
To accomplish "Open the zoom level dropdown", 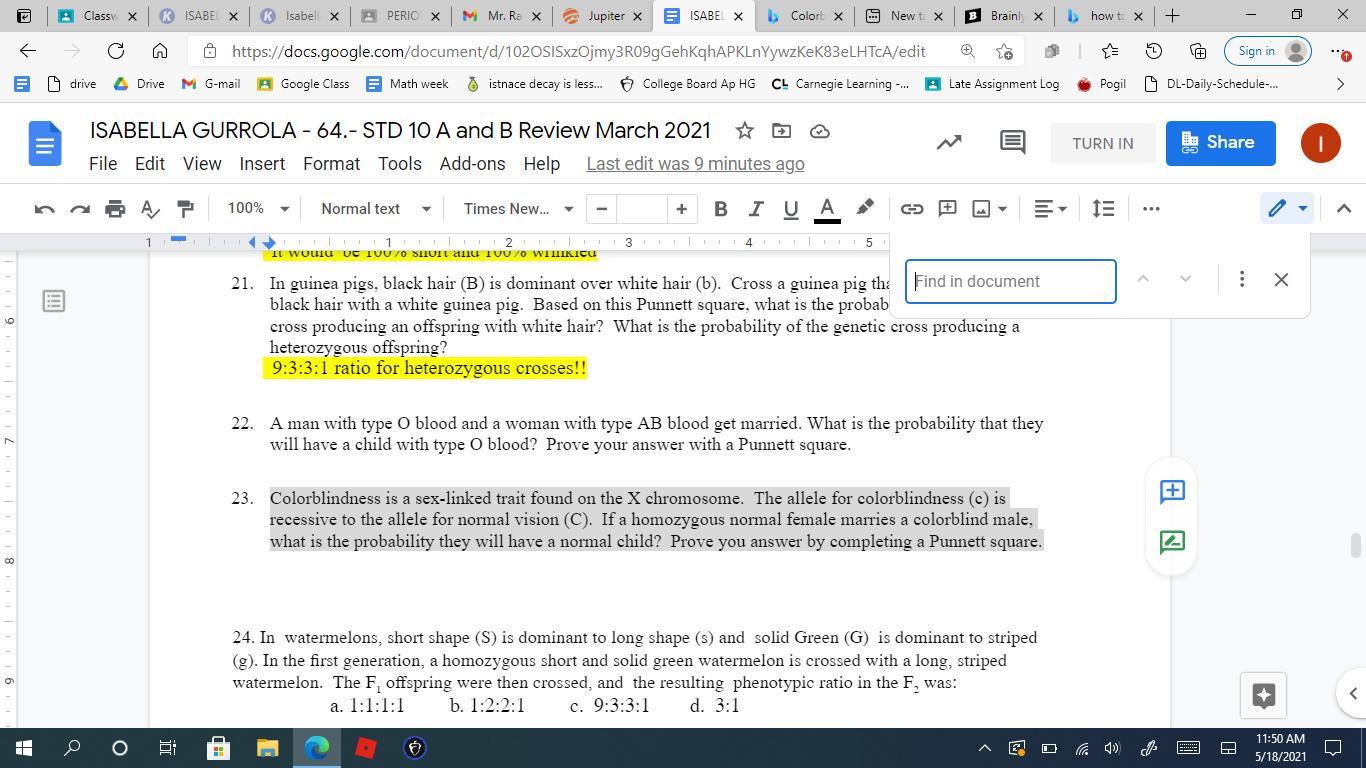I will click(258, 208).
